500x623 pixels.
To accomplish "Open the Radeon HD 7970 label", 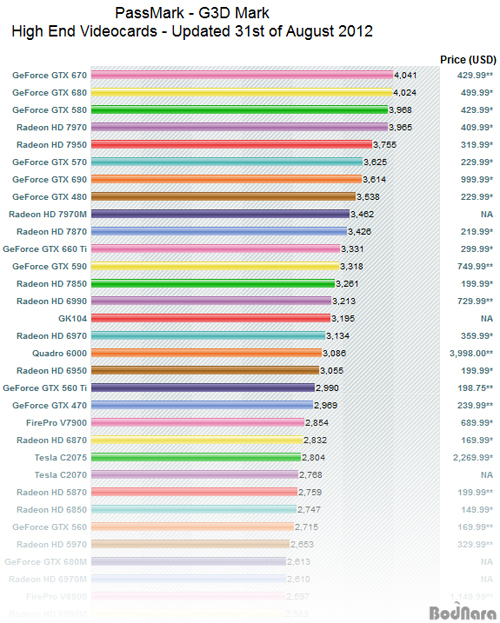I will coord(51,128).
